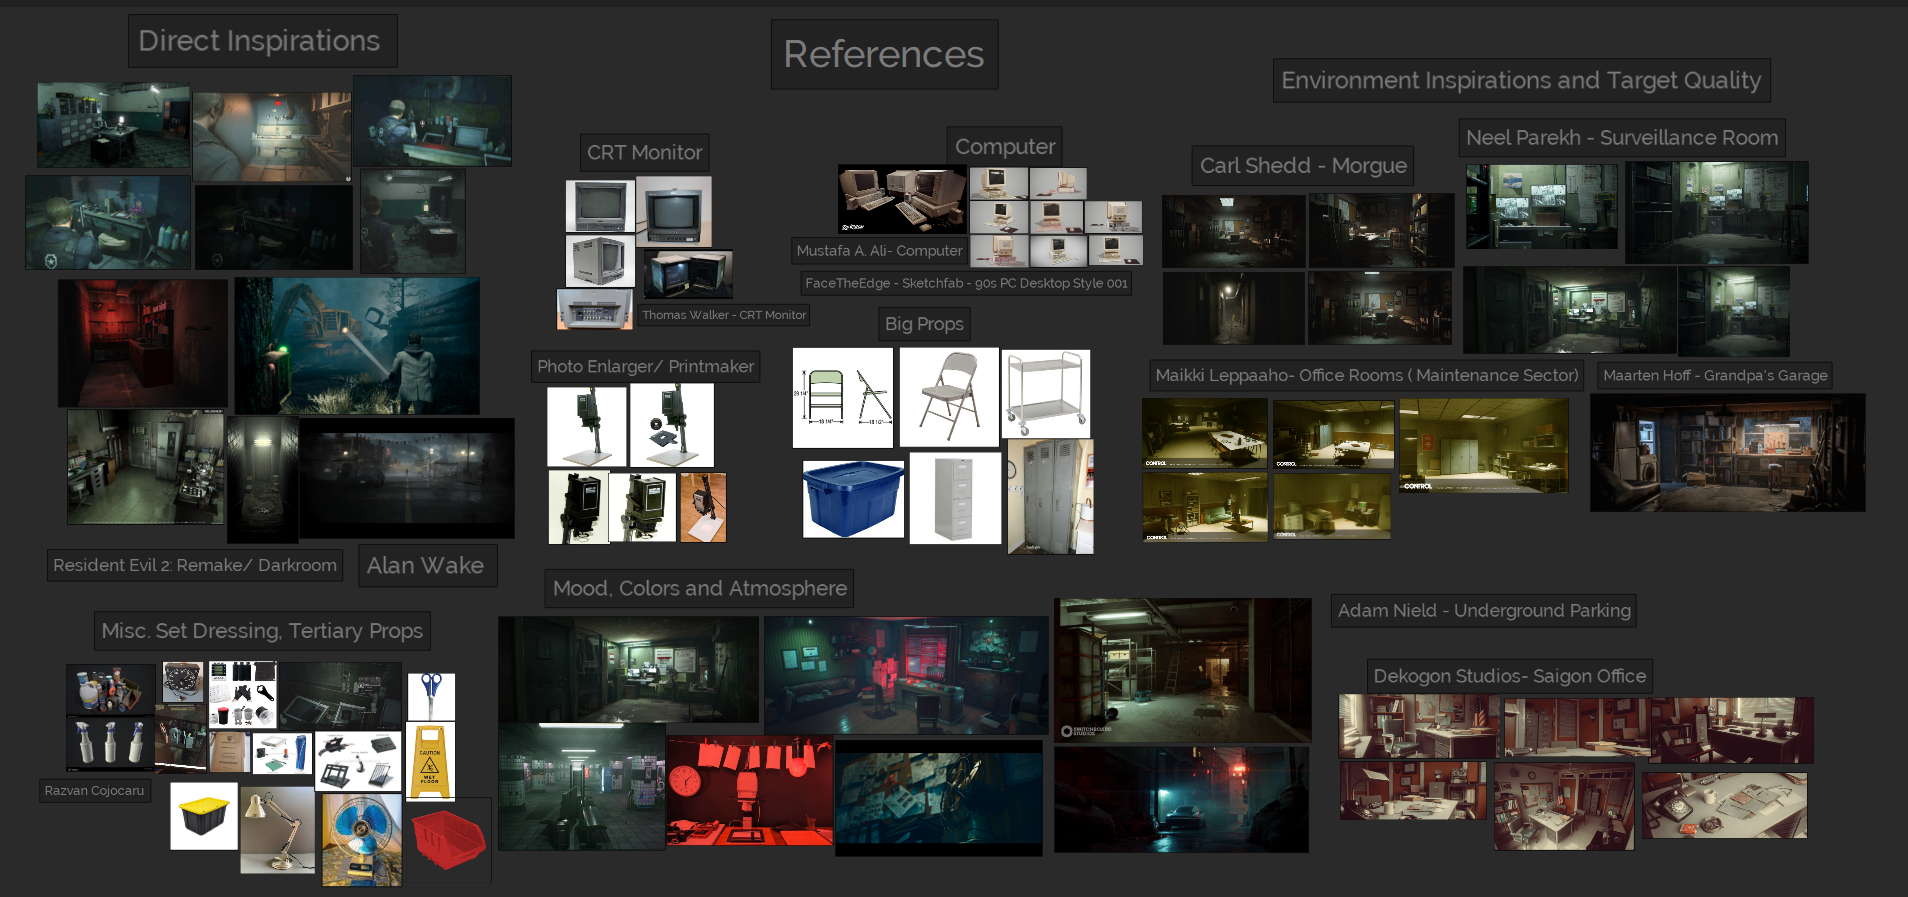Select the red plastic bin image
The height and width of the screenshot is (897, 1908).
[449, 839]
